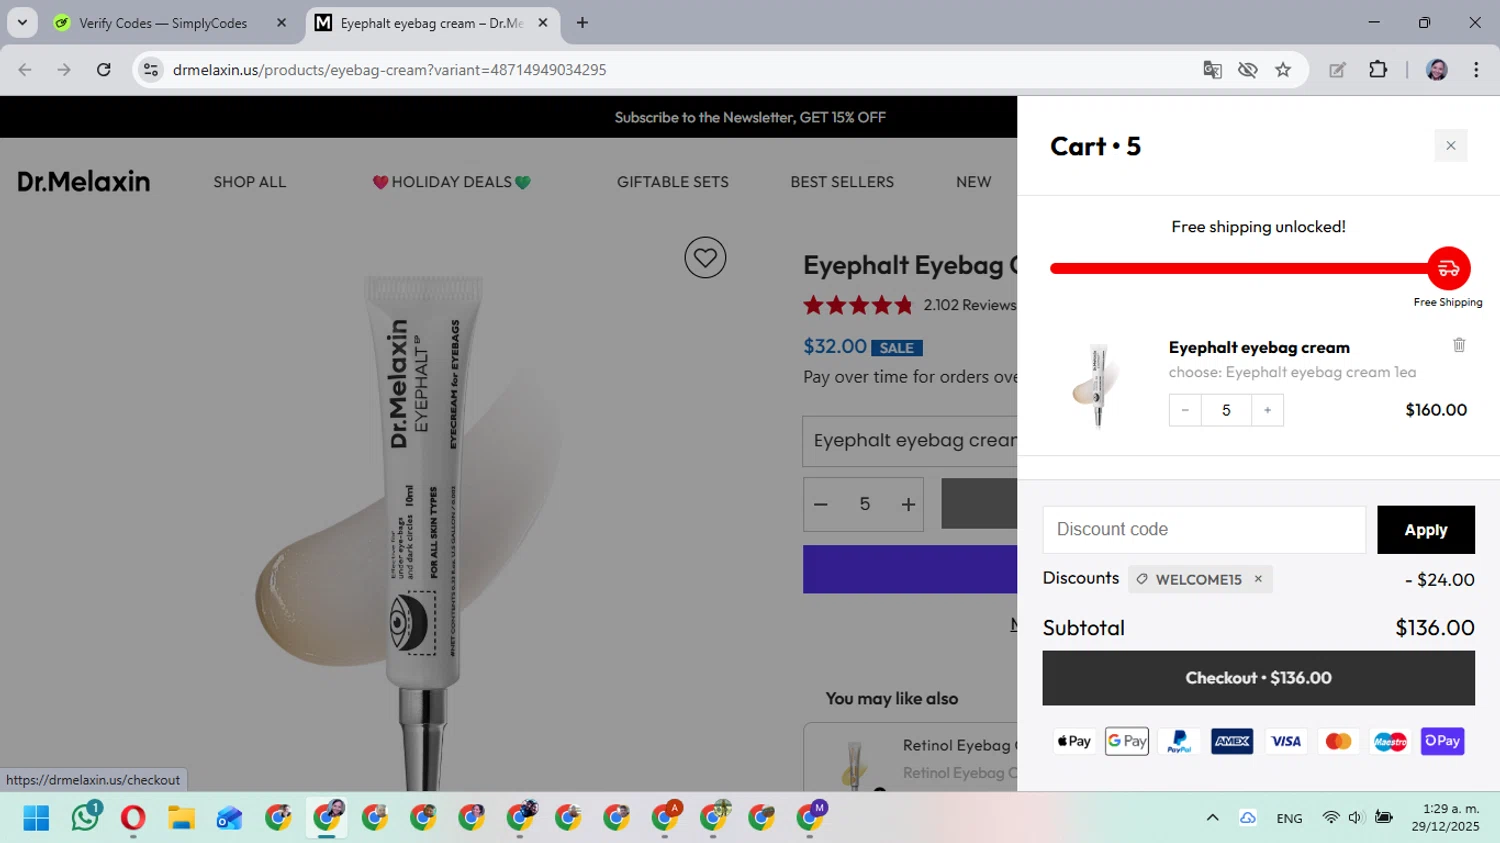
Task: Click the Apple Pay payment icon
Action: [x=1074, y=741]
